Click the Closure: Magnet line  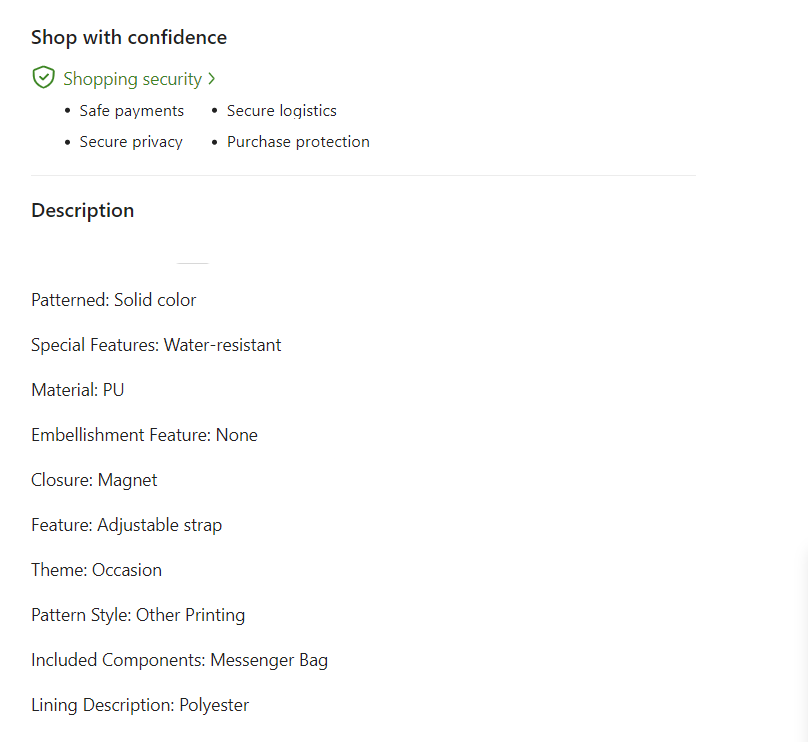coord(94,480)
